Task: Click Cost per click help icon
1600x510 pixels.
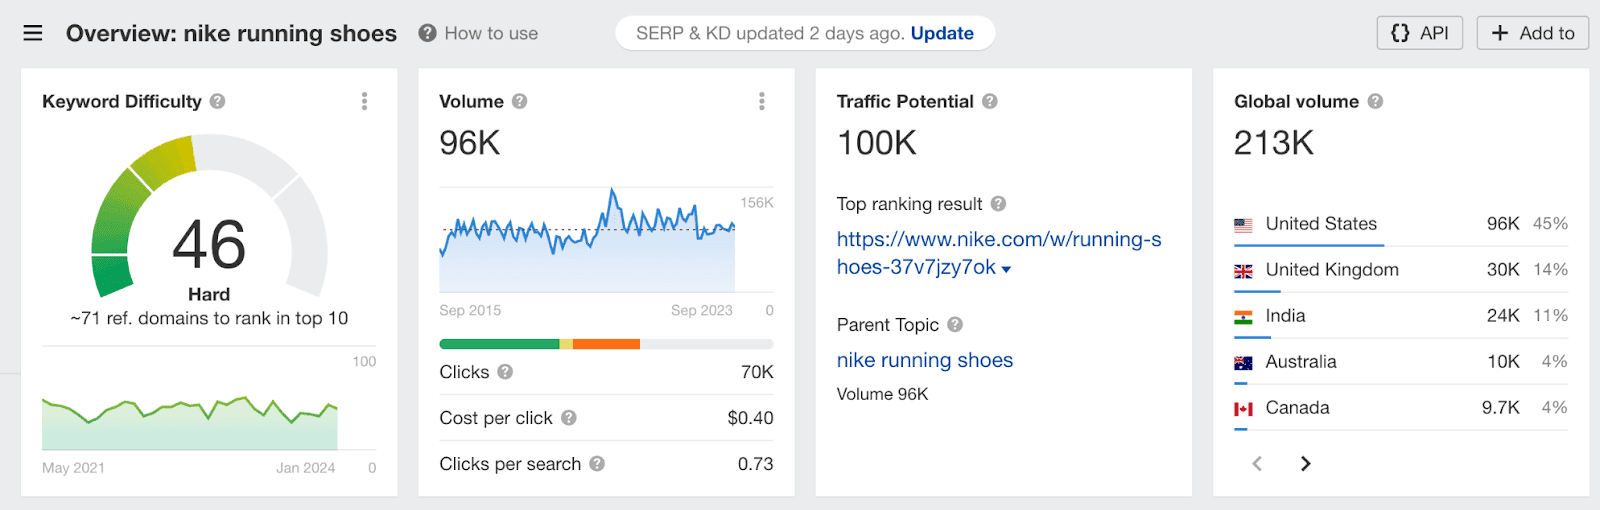Action: pyautogui.click(x=568, y=418)
